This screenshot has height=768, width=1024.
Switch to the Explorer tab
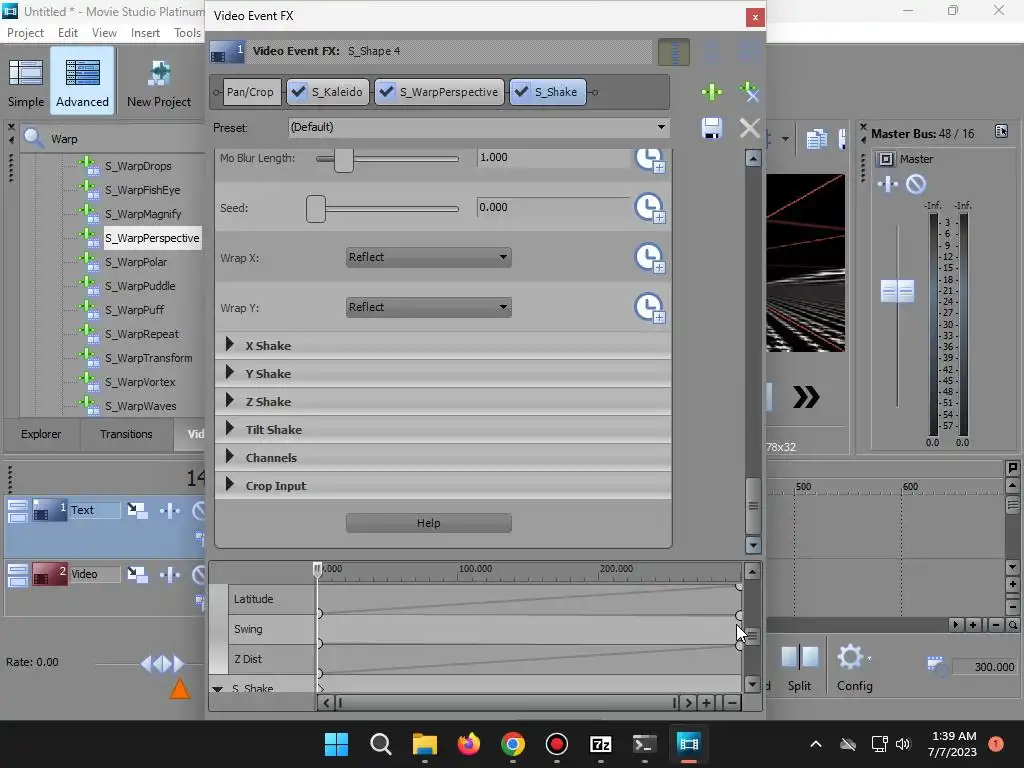(x=40, y=434)
